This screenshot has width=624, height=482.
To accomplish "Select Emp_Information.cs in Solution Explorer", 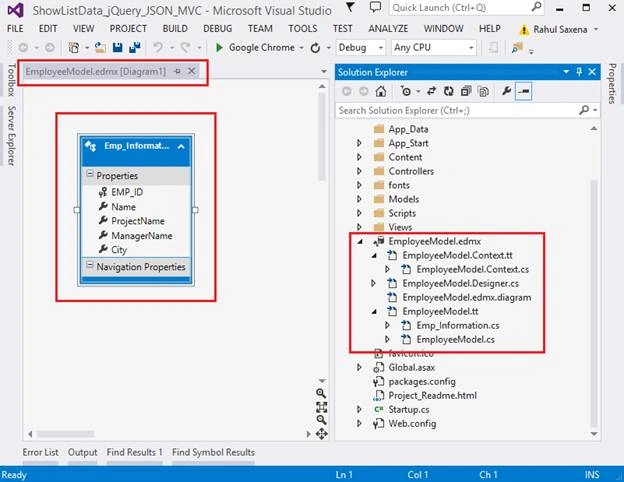I will (458, 326).
